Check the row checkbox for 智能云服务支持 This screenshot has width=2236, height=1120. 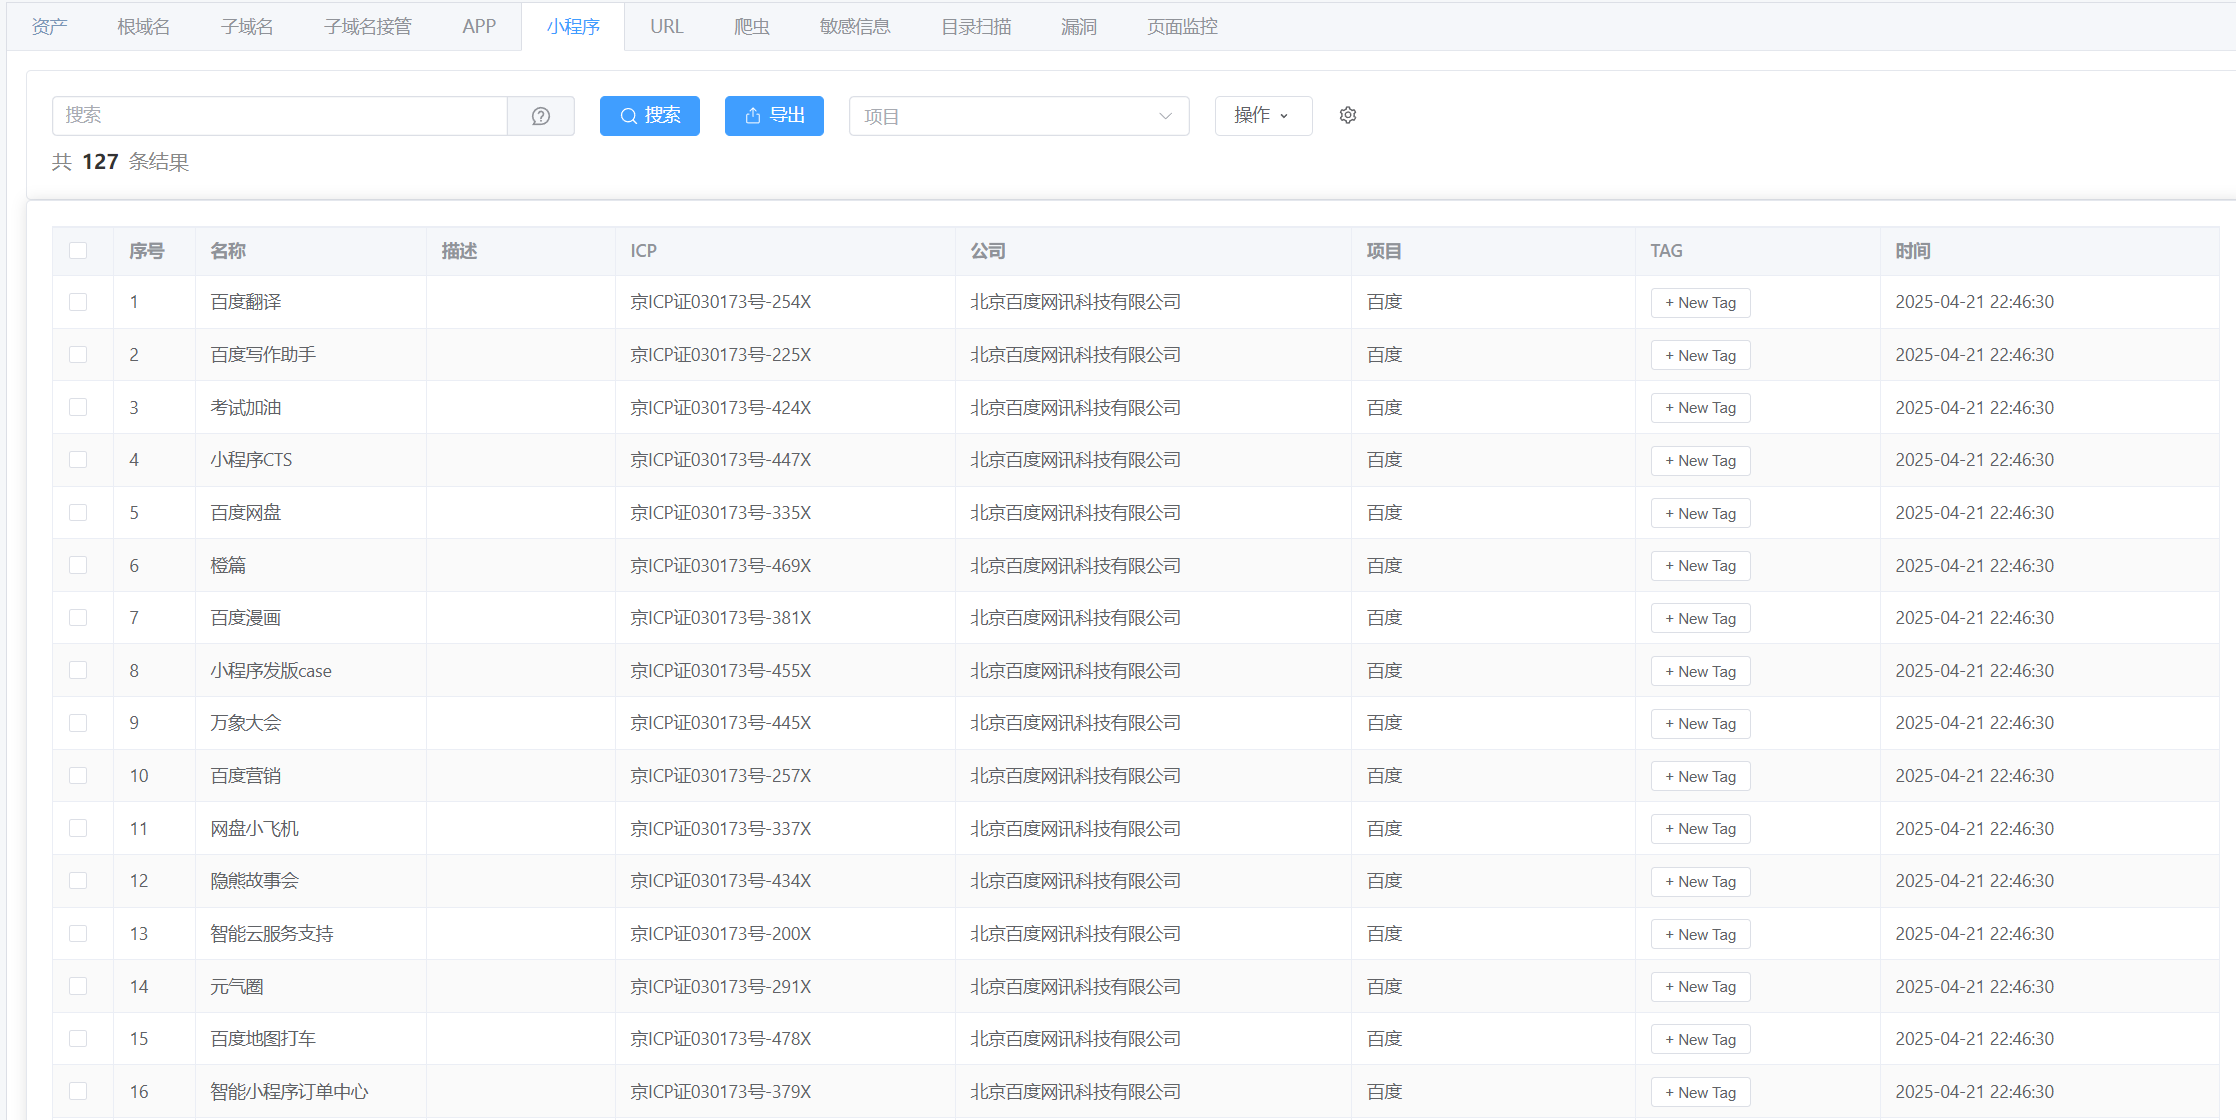pos(78,934)
